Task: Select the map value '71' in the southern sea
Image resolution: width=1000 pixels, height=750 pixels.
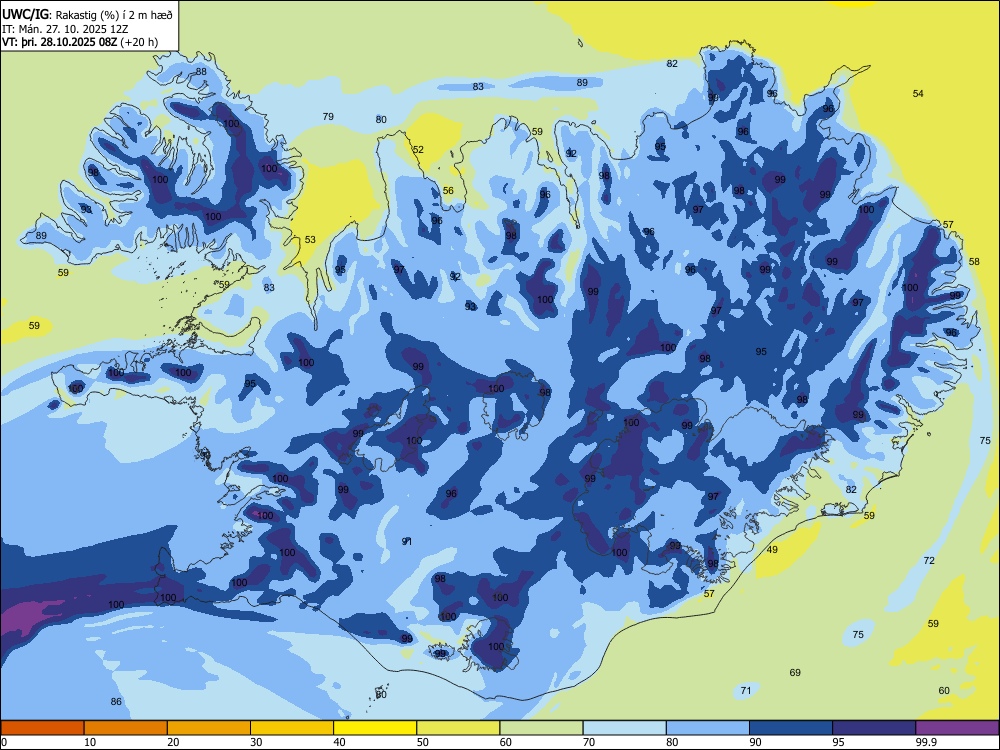Action: point(746,690)
